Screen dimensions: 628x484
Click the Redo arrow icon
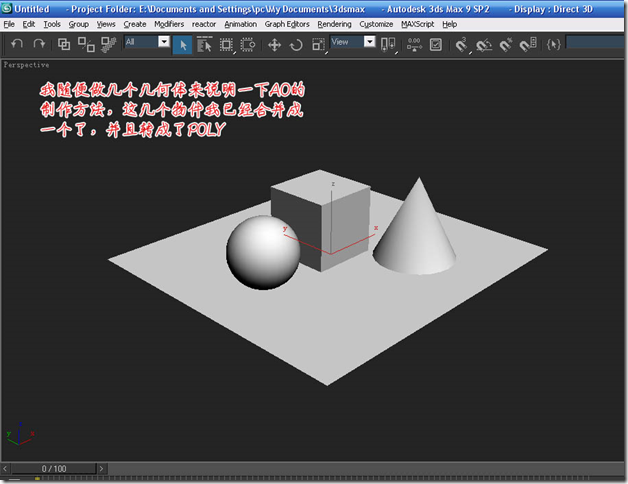(39, 44)
